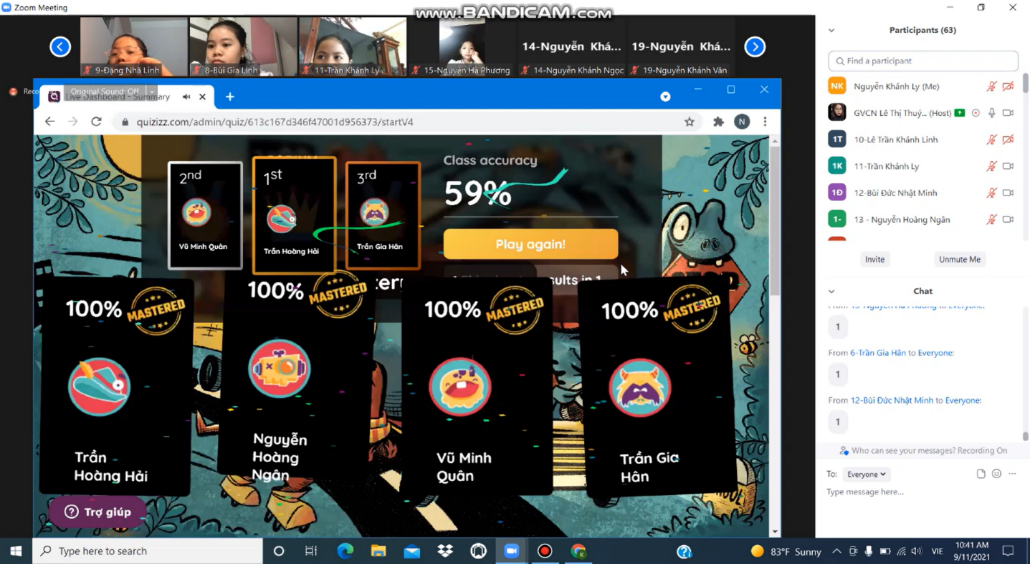Click the chat file attachment icon
The height and width of the screenshot is (564, 1030).
(981, 473)
